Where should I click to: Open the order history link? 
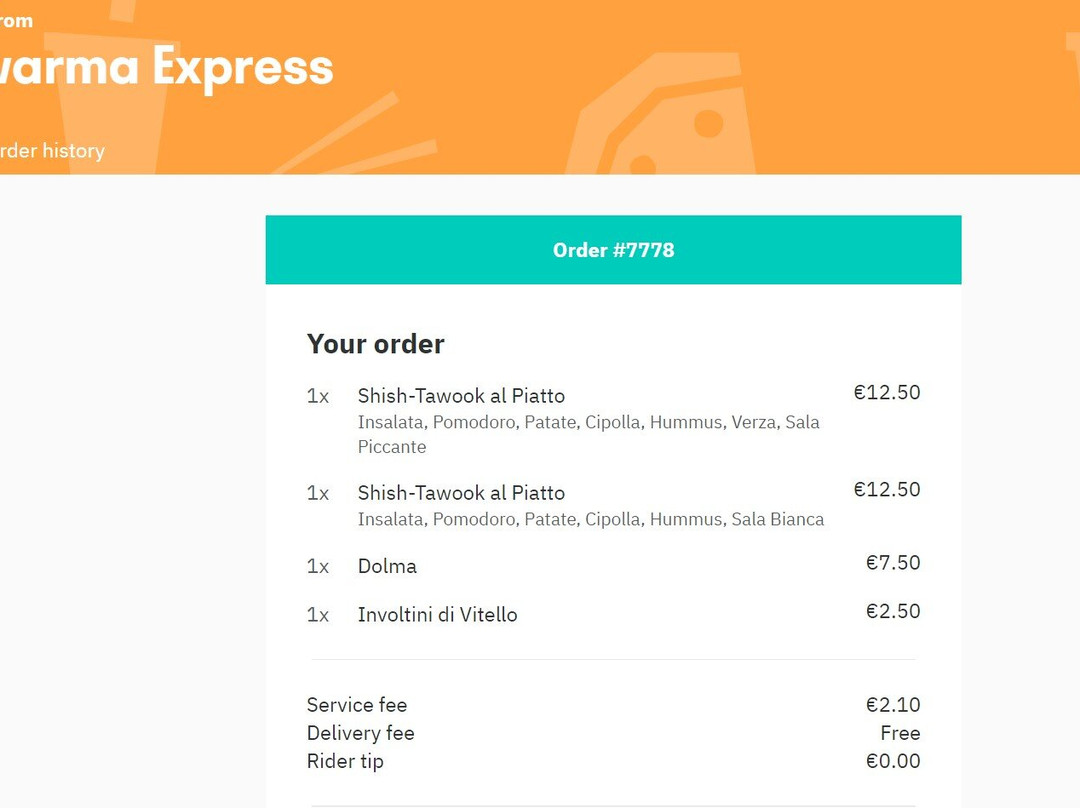(52, 150)
